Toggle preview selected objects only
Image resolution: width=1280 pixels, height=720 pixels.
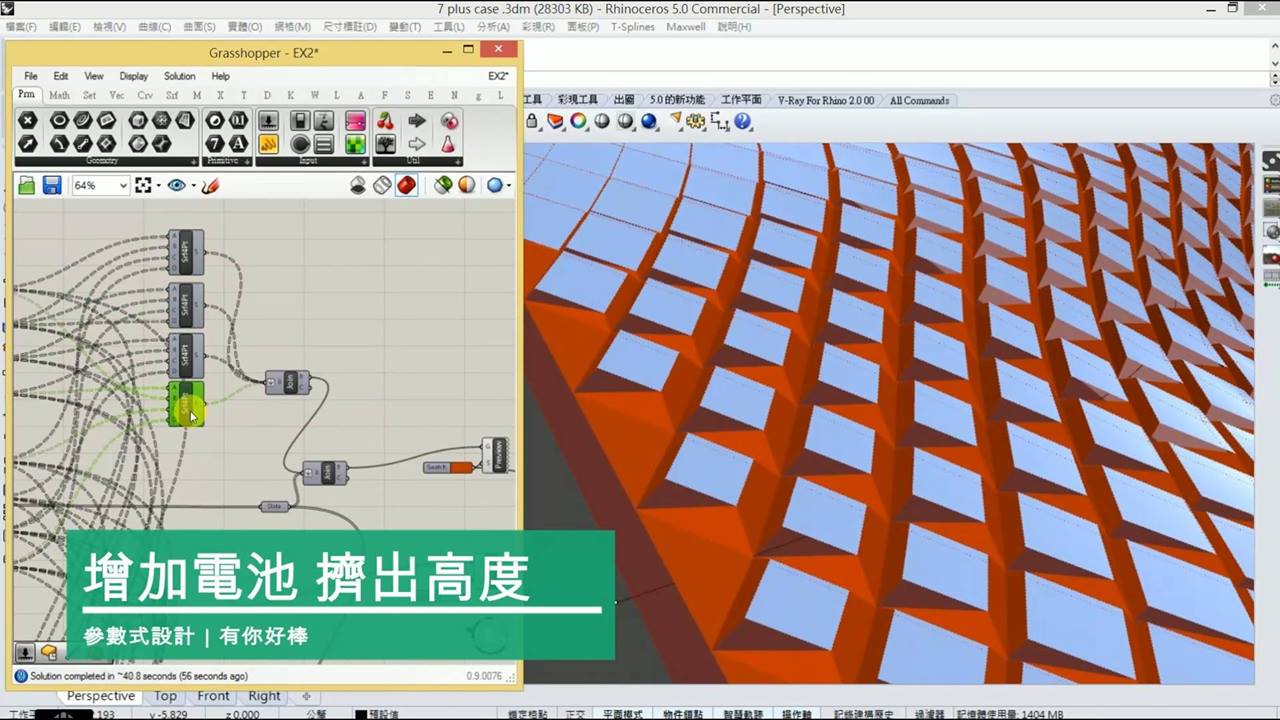click(443, 185)
